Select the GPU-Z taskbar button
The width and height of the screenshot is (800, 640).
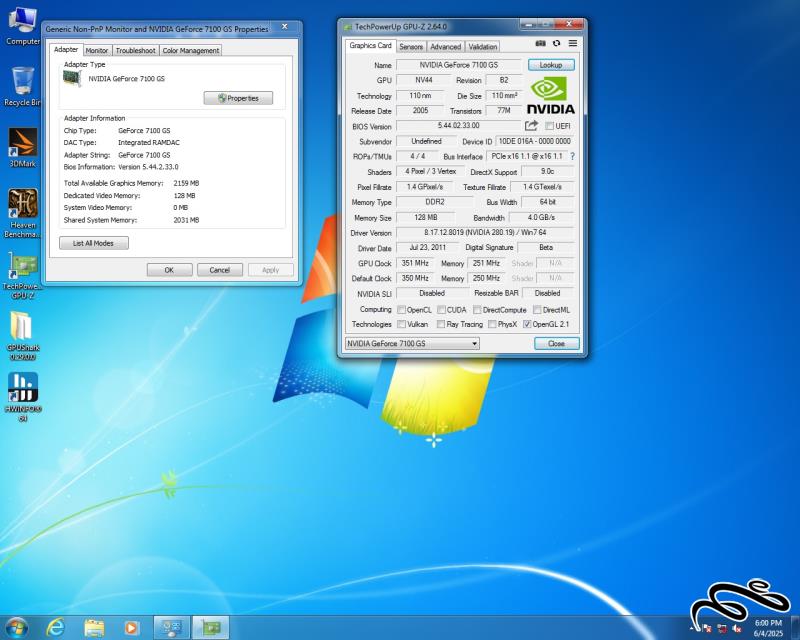(x=211, y=627)
